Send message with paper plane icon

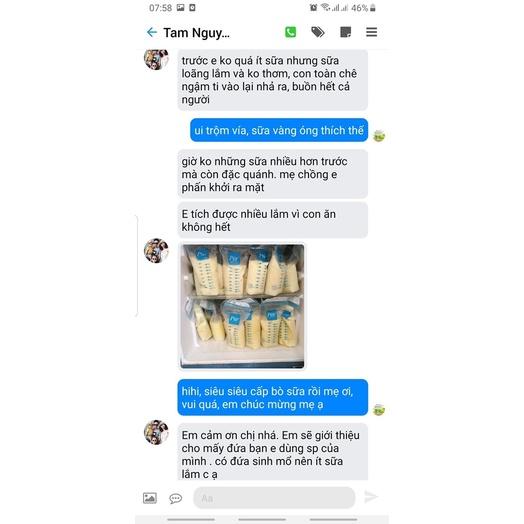point(371,497)
